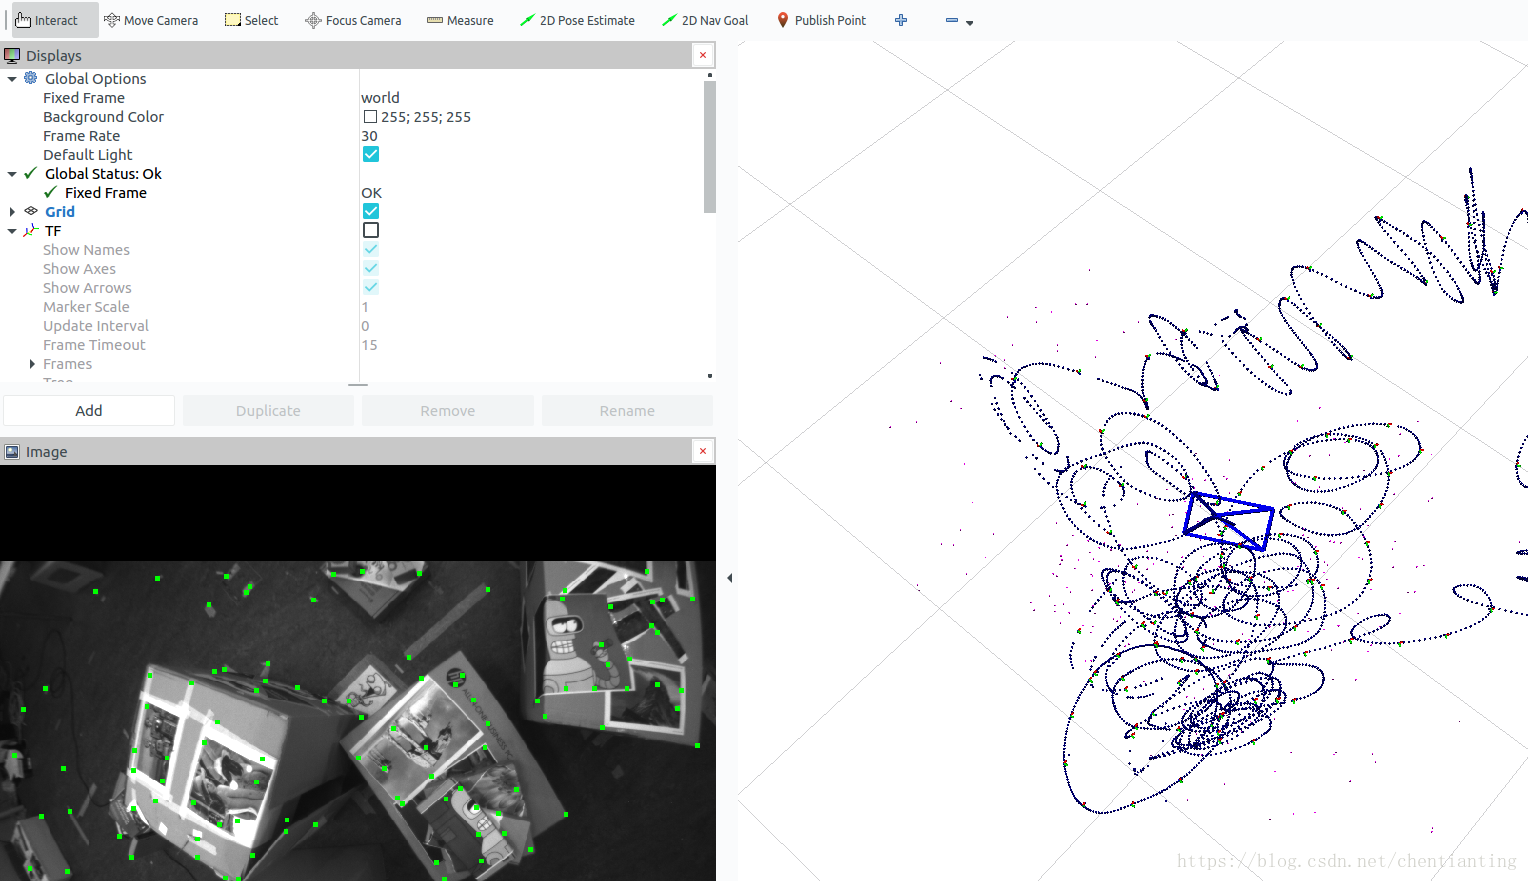Select 2D Nav Goal tool
Image resolution: width=1528 pixels, height=881 pixels.
pos(705,20)
